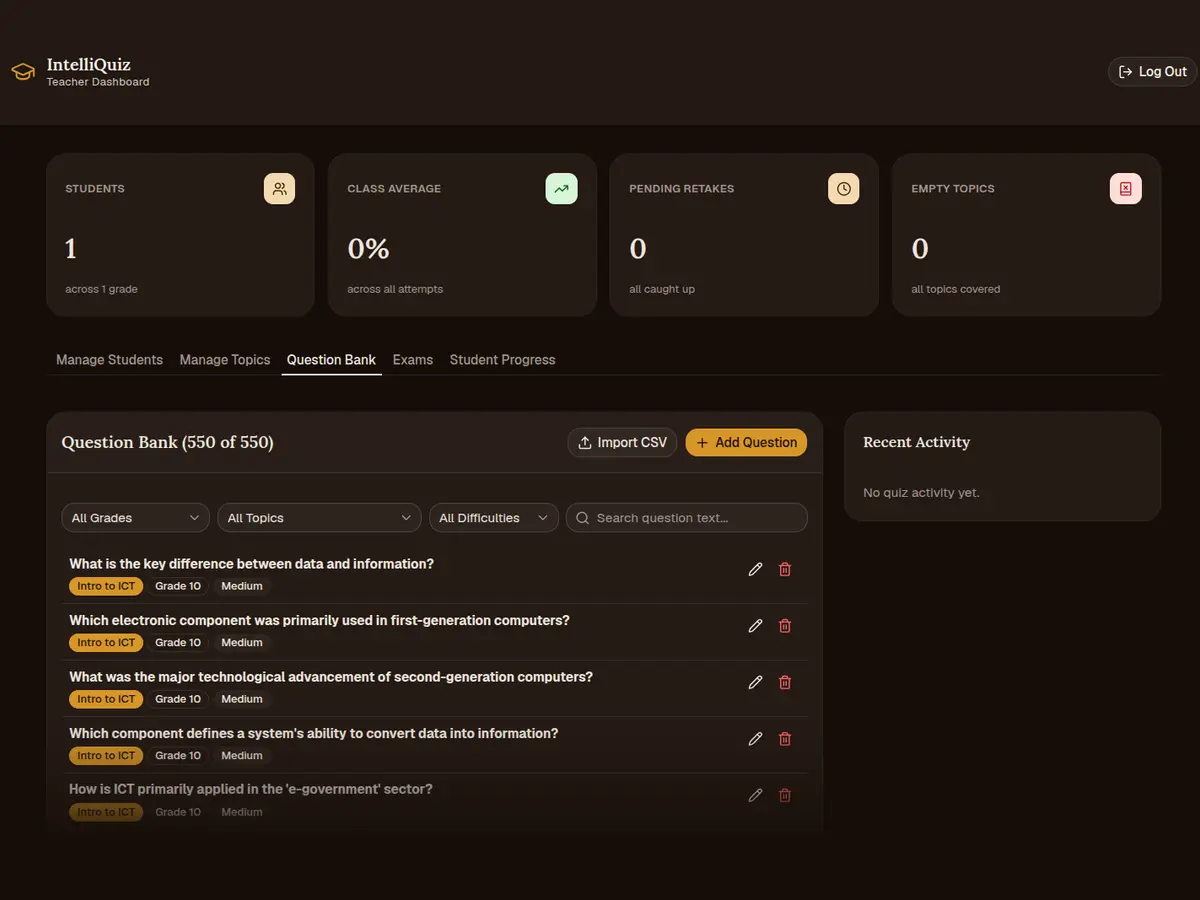Open the All Topics dropdown
Screen dimensions: 1200x900
(319, 518)
